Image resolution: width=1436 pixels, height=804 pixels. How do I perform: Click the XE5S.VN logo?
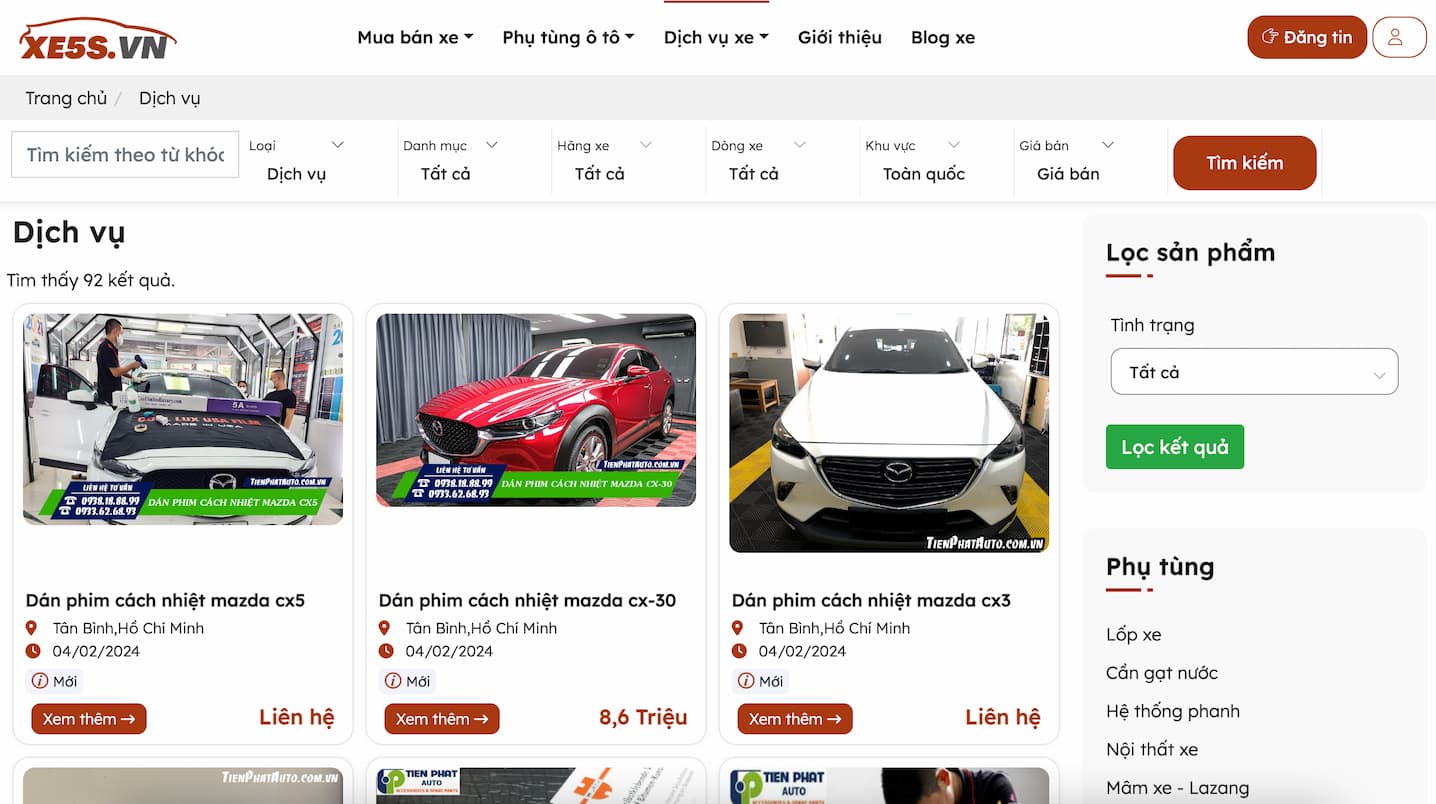point(97,39)
